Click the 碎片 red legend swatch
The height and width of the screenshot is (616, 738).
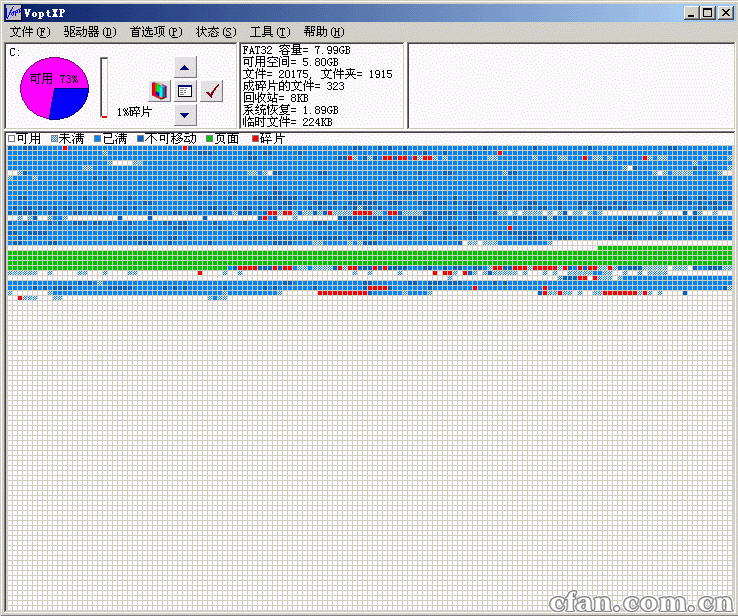255,138
